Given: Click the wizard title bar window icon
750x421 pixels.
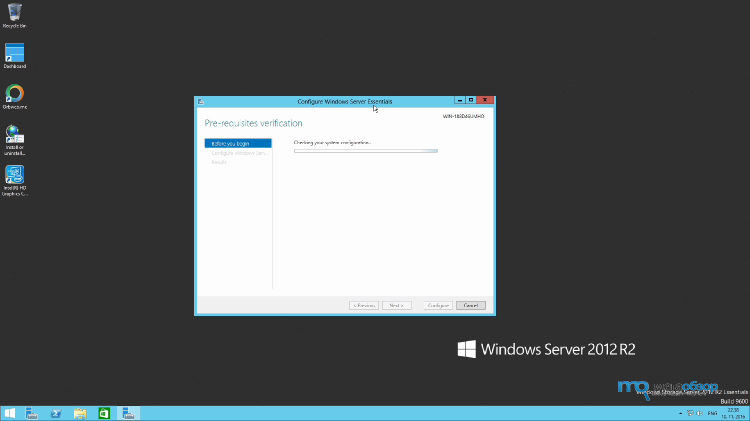Looking at the screenshot, I should coord(201,101).
